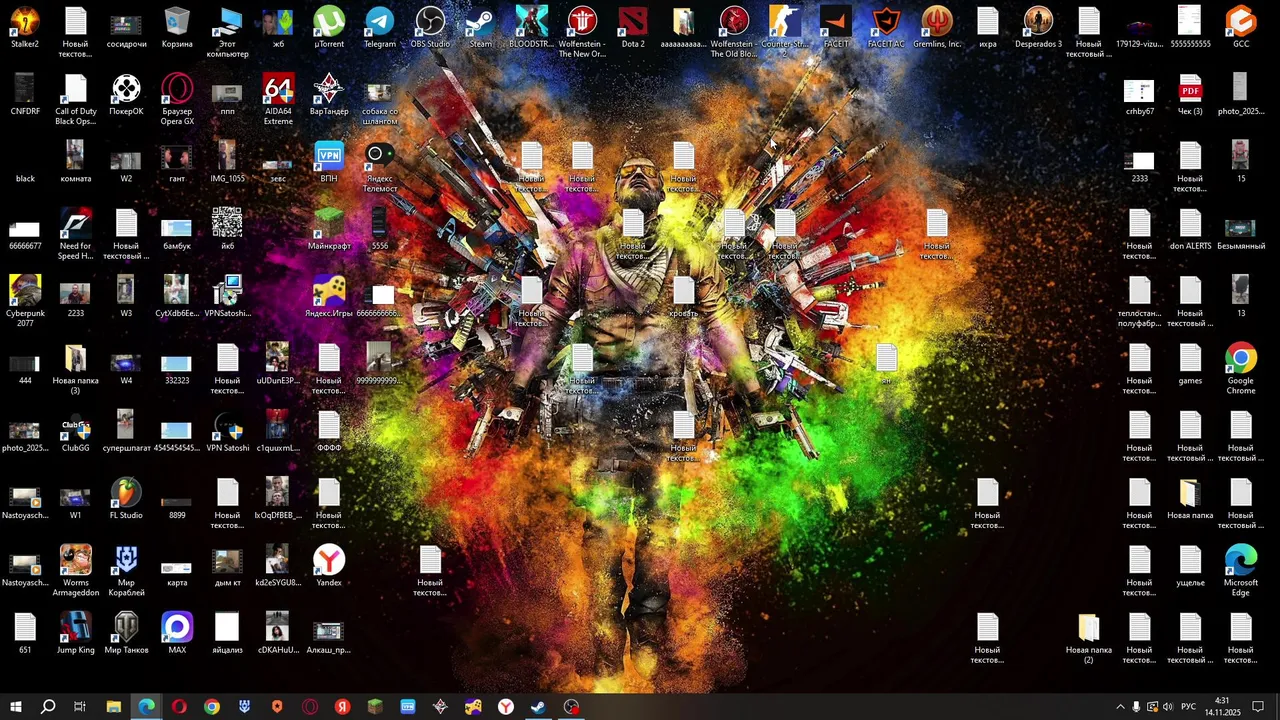Image resolution: width=1280 pixels, height=720 pixels.
Task: Open the ВПН desktop icon
Action: [x=328, y=162]
